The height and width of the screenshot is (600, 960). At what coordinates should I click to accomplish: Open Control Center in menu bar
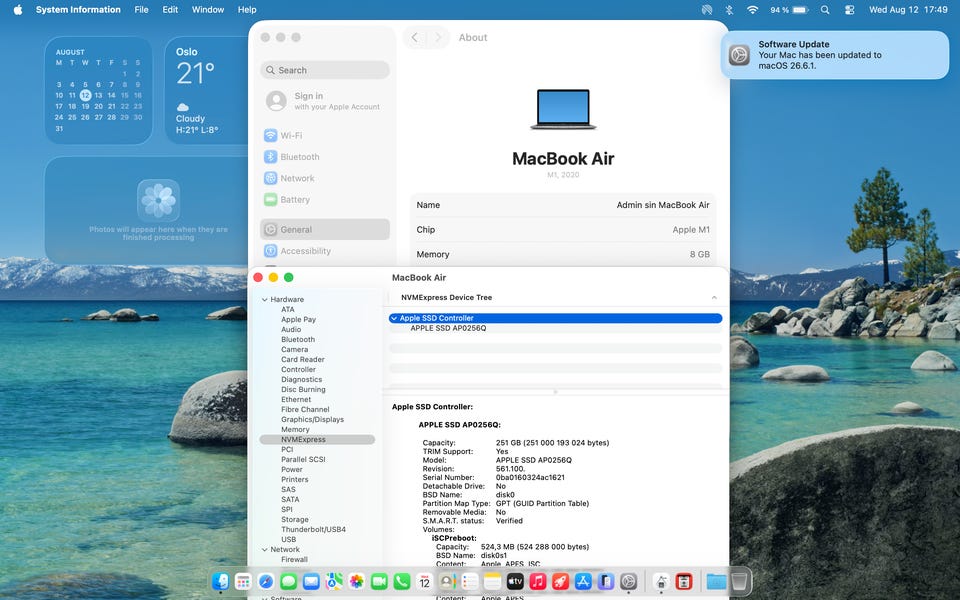[x=849, y=10]
